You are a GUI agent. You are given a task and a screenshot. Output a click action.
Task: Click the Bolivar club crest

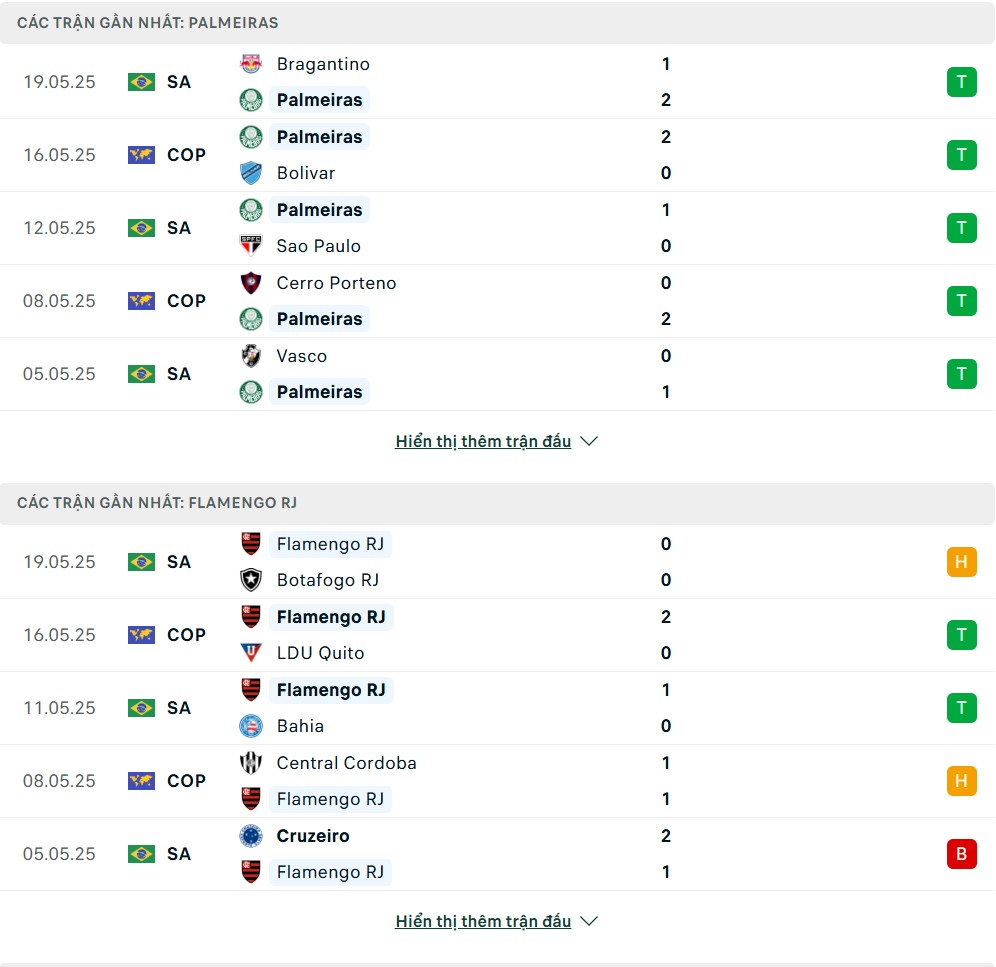coord(251,173)
